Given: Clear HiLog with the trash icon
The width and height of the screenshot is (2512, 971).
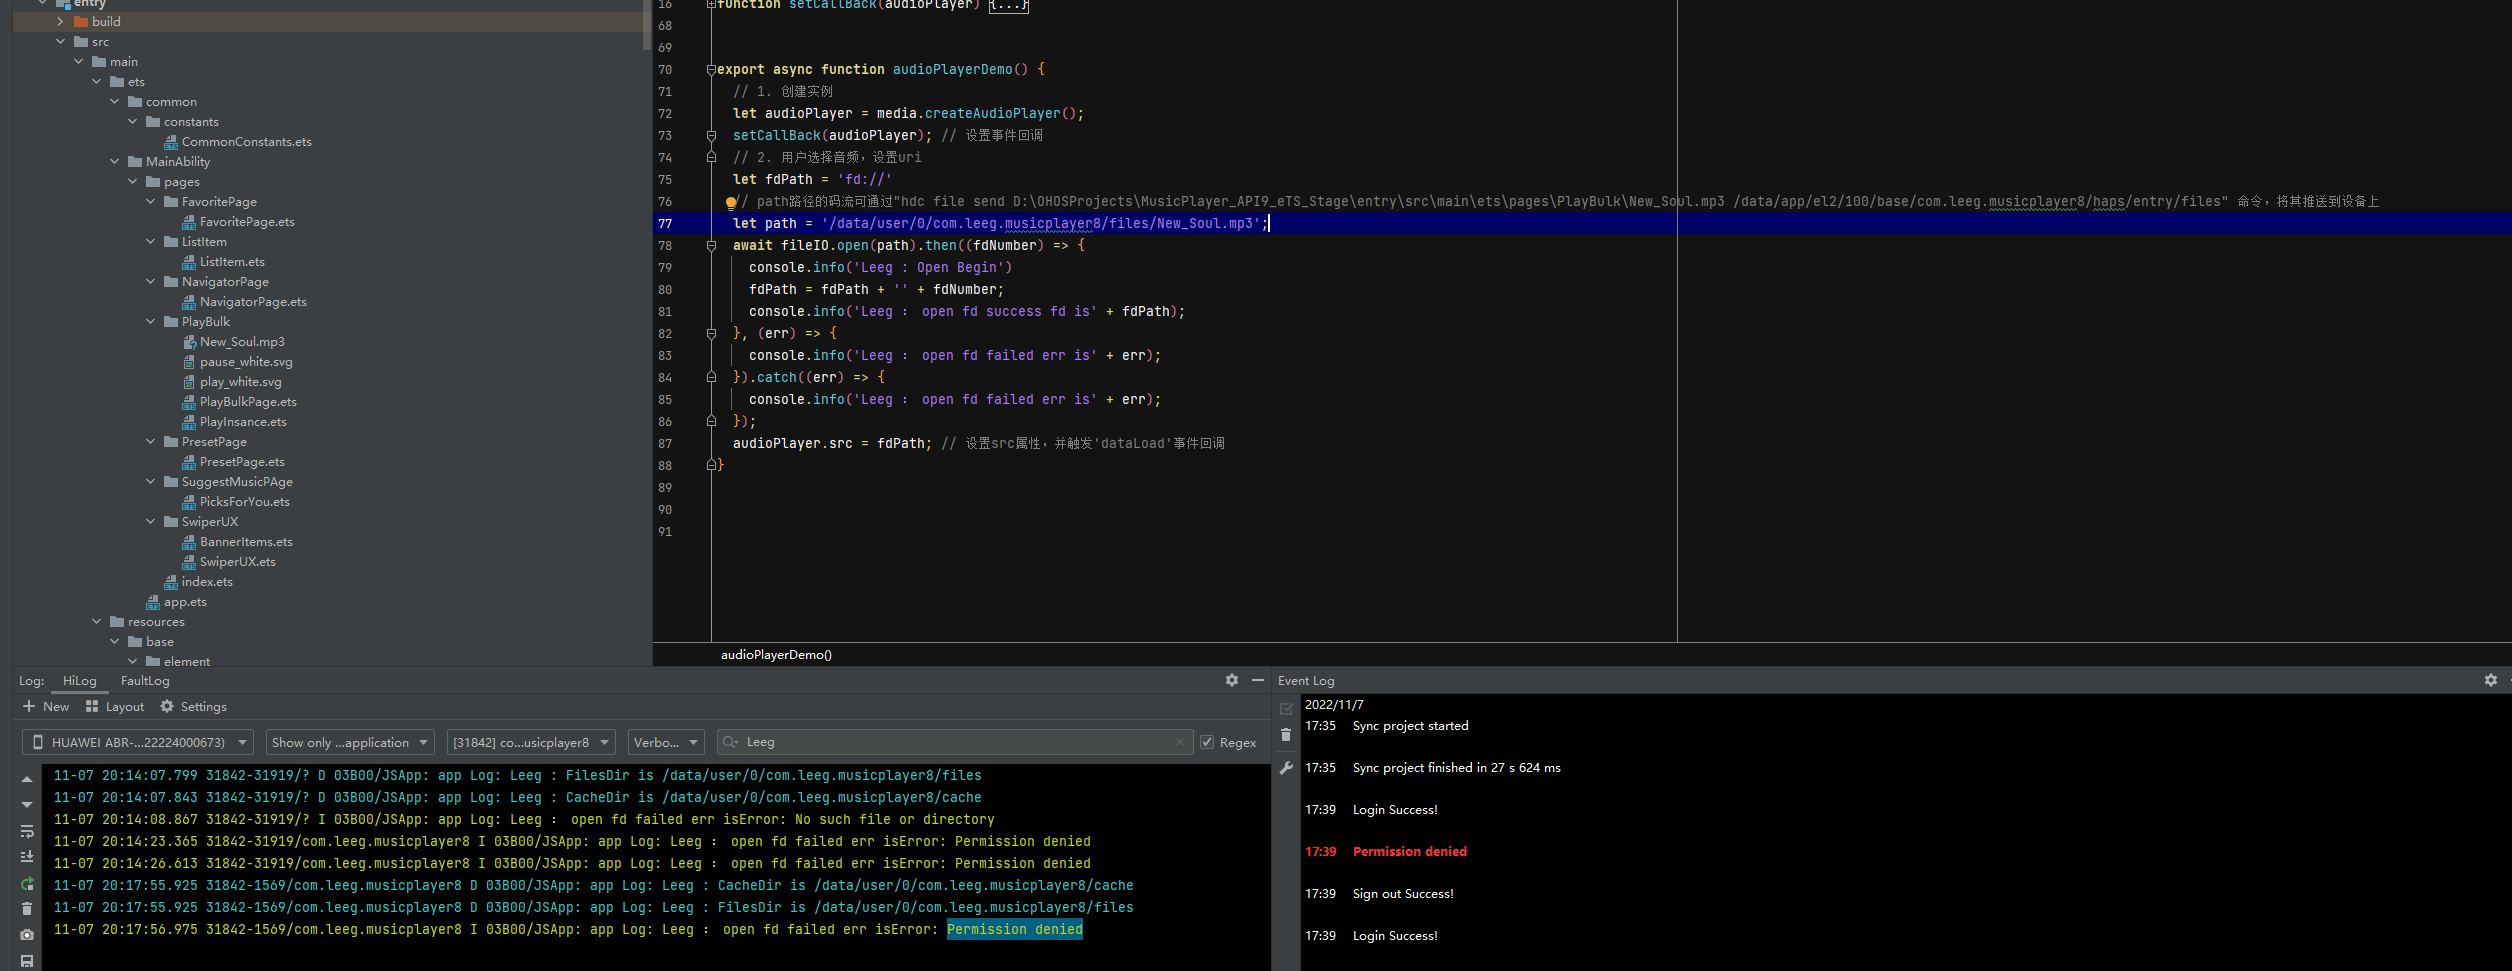Looking at the screenshot, I should [x=27, y=909].
